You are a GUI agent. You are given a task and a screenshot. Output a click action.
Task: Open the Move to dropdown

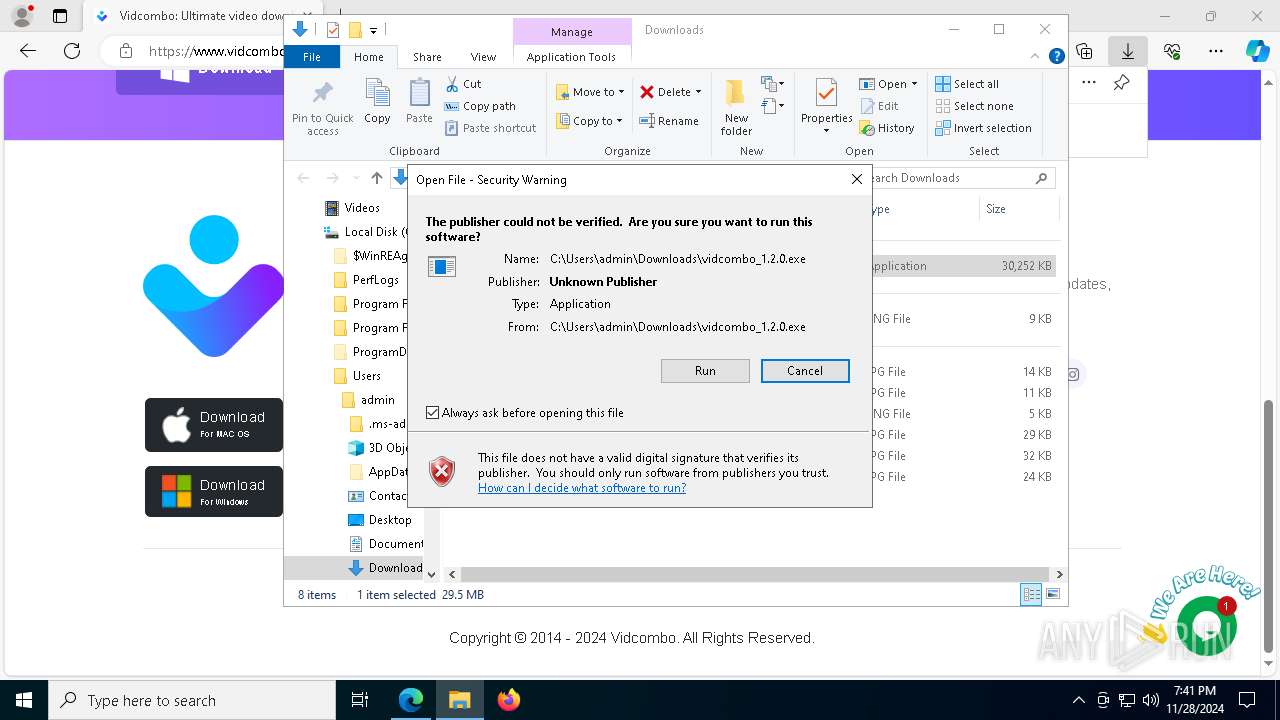(x=590, y=92)
